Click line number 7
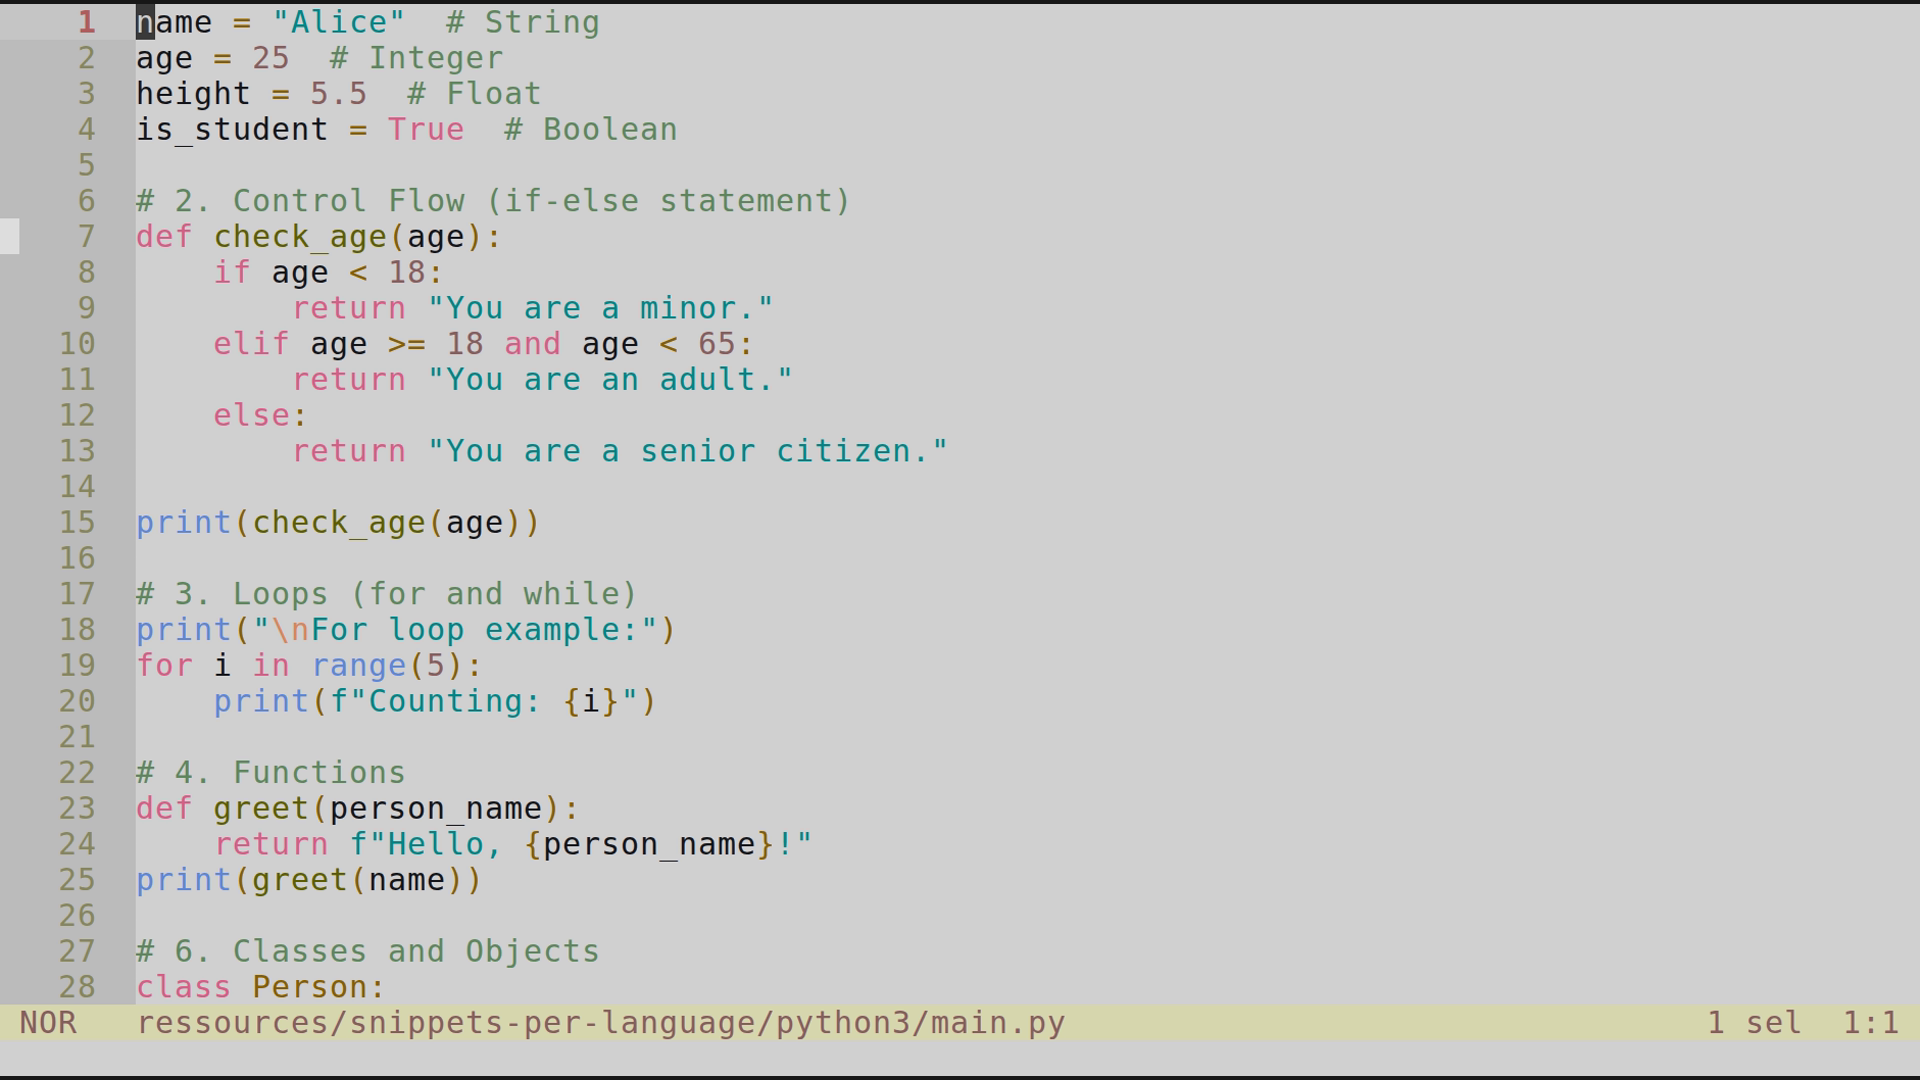 pyautogui.click(x=85, y=236)
